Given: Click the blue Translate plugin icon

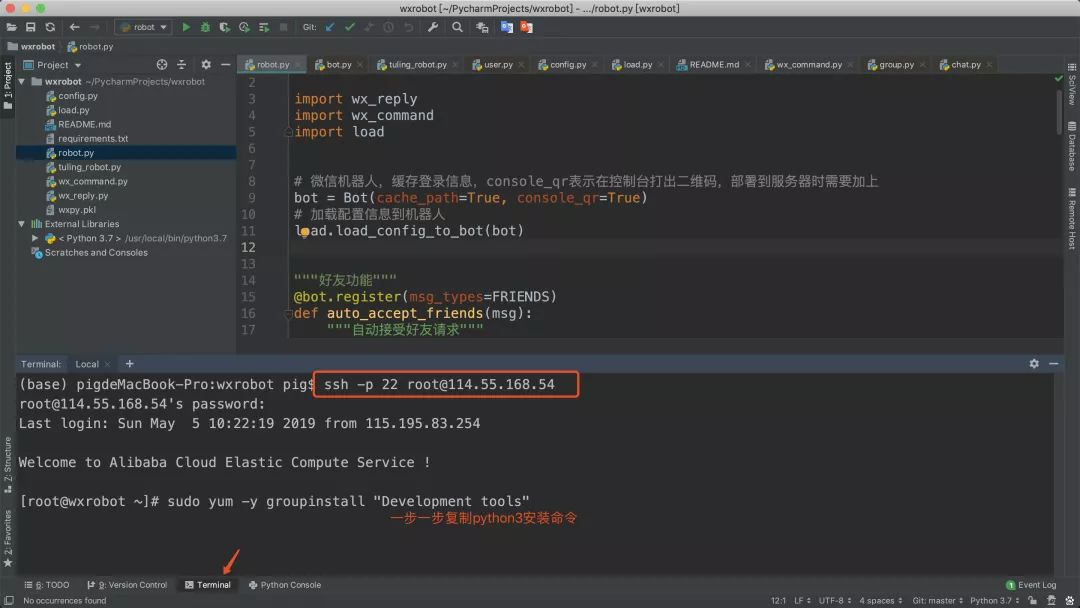Looking at the screenshot, I should (507, 27).
